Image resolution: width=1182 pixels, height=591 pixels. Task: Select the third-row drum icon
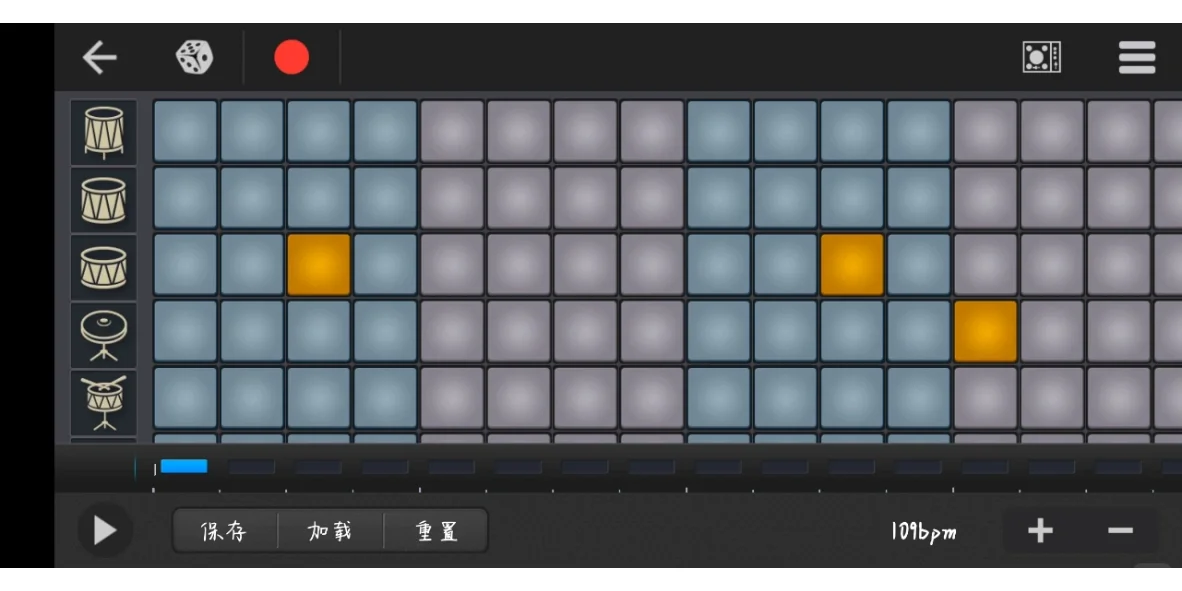pyautogui.click(x=104, y=267)
